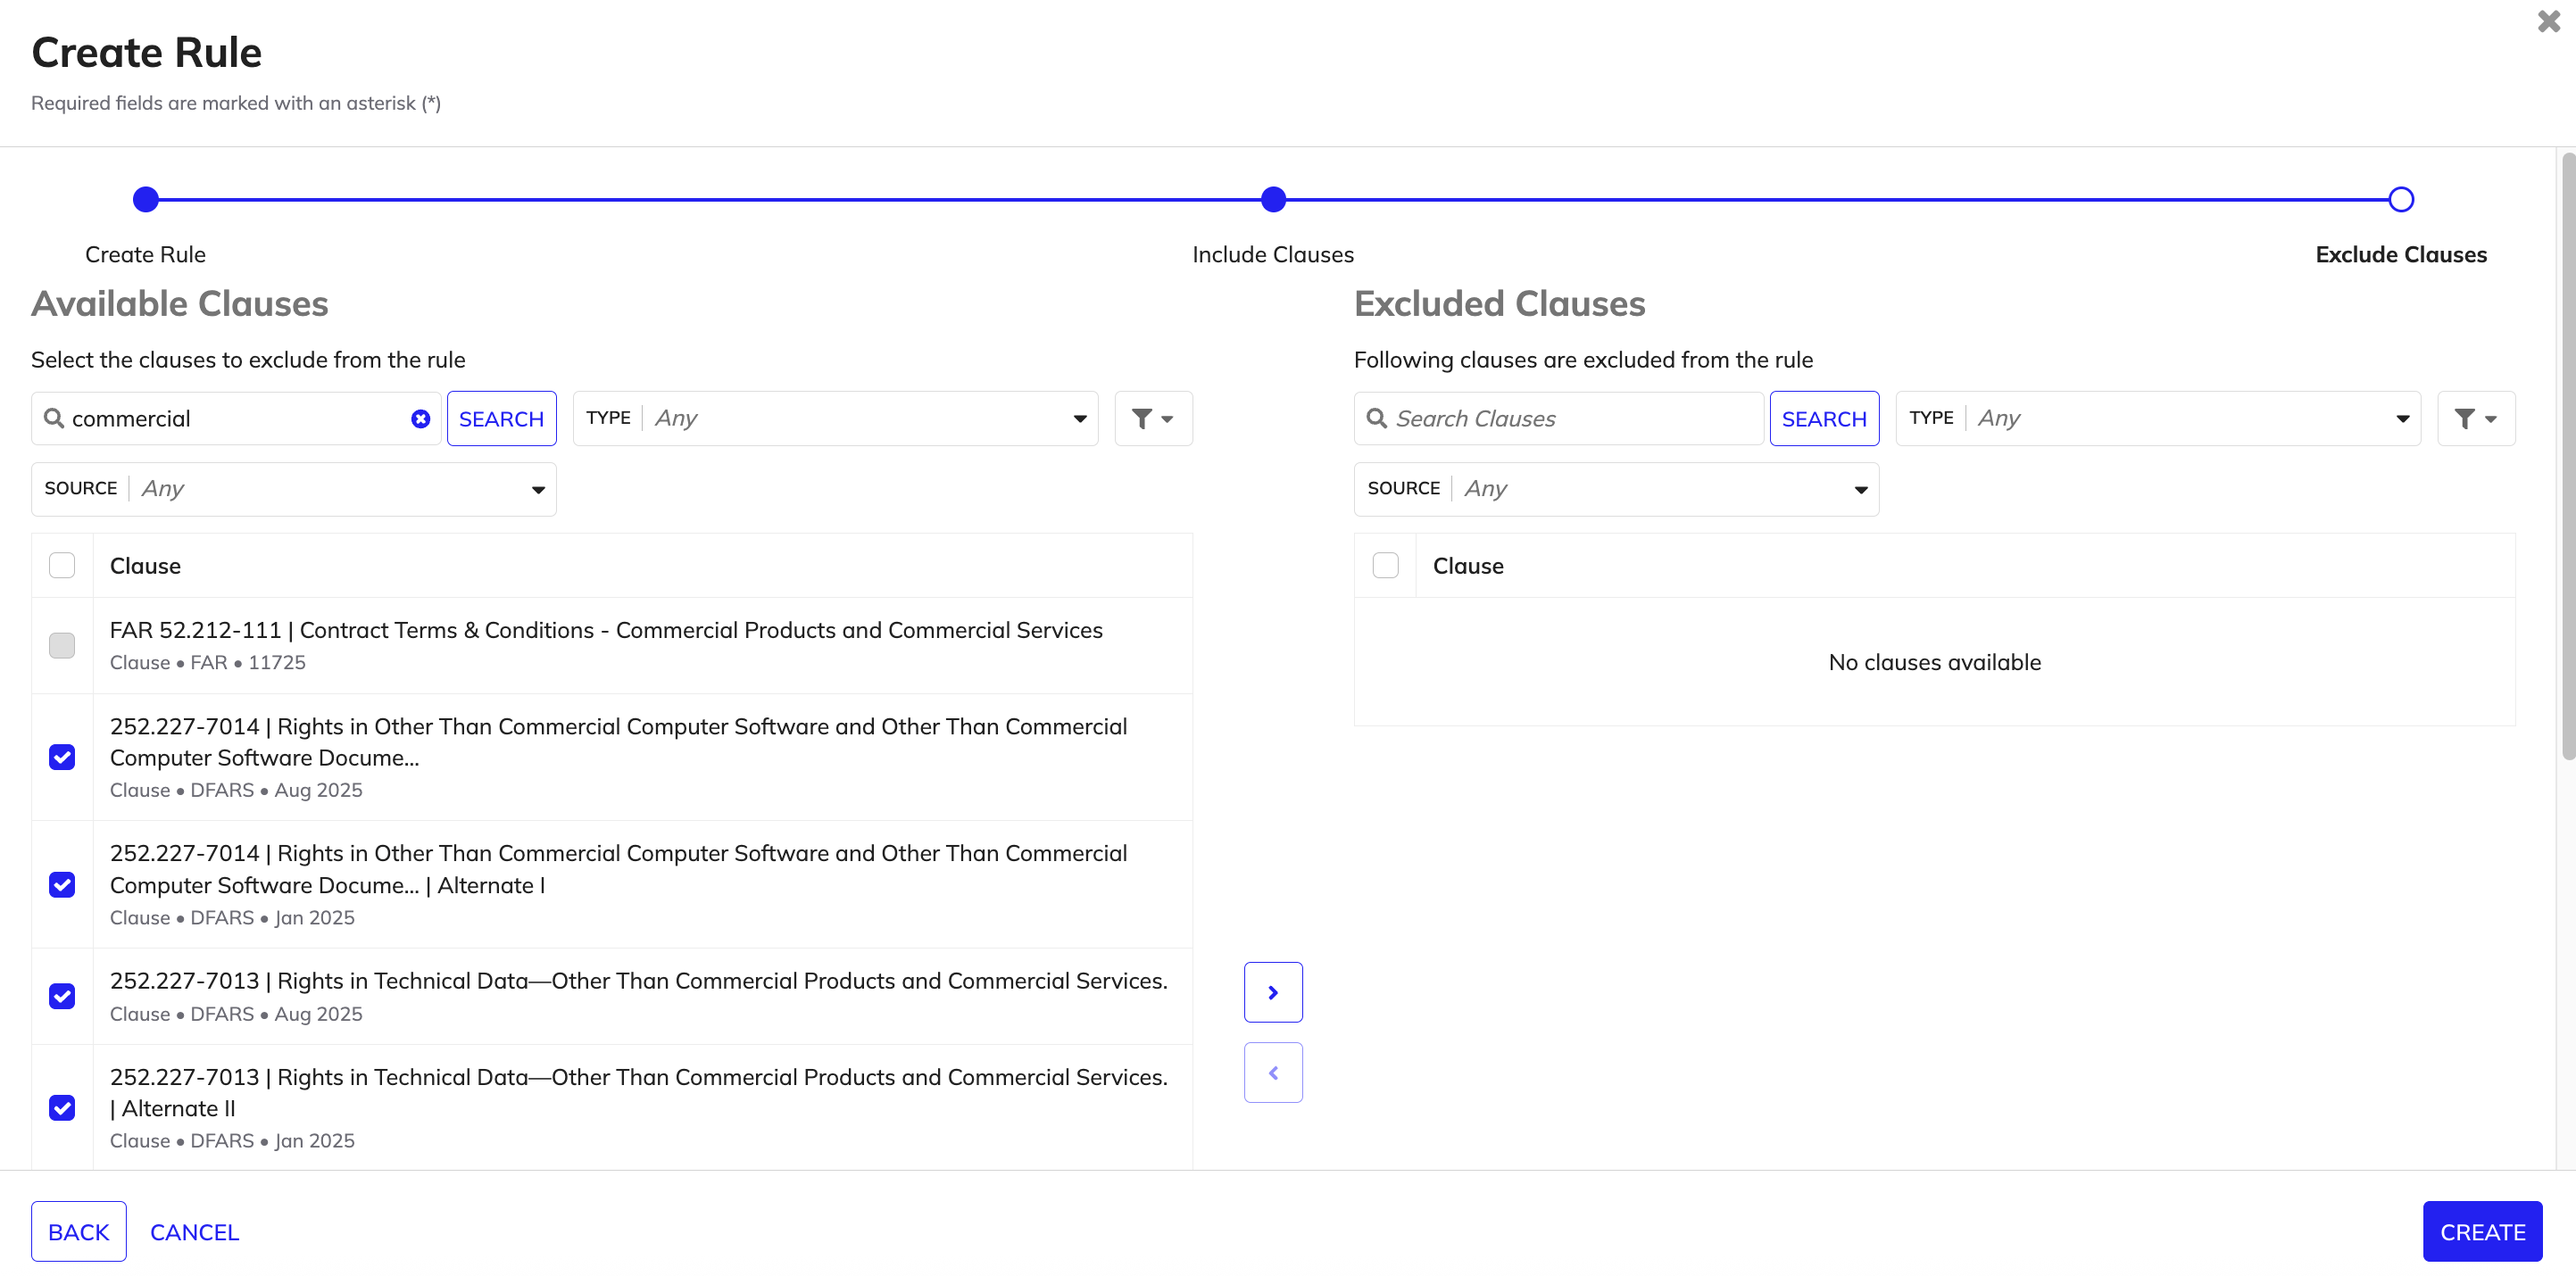Click the CANCEL link

[195, 1232]
